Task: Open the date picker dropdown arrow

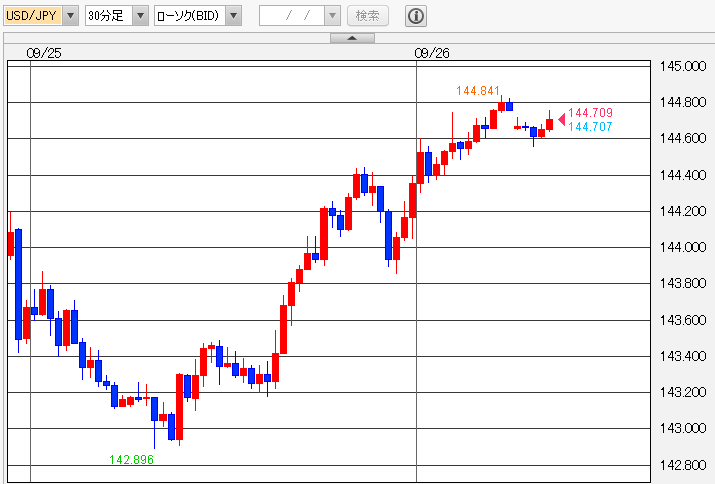Action: (332, 16)
